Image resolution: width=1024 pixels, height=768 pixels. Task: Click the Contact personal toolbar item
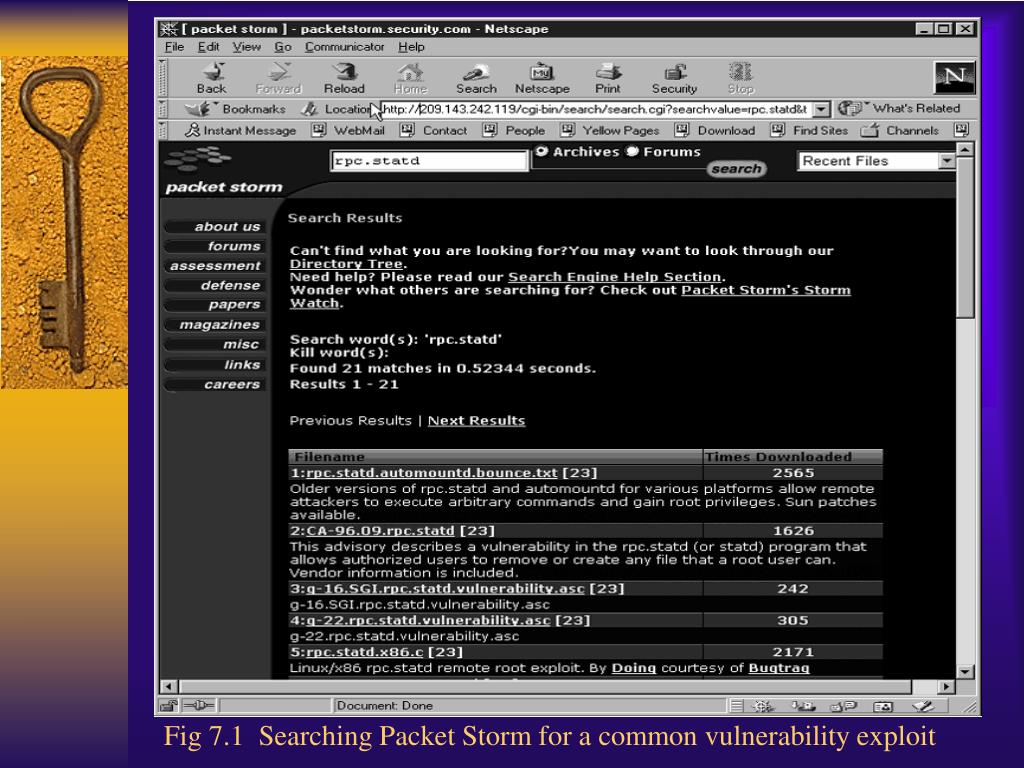pyautogui.click(x=434, y=131)
